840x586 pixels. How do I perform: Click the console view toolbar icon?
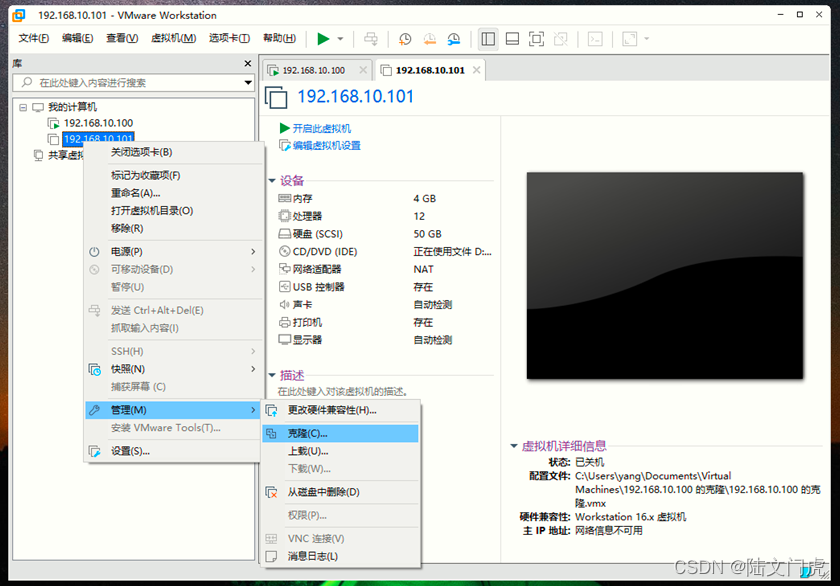point(595,39)
